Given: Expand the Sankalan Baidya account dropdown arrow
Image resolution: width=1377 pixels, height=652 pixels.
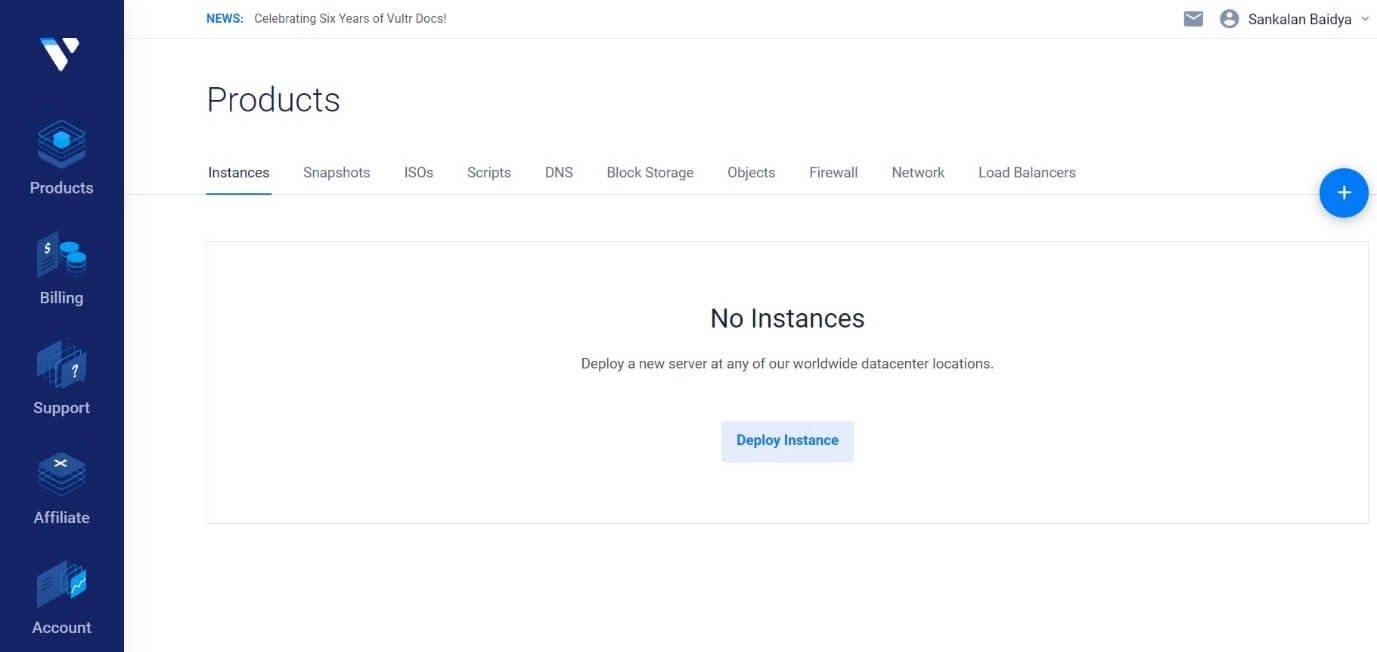Looking at the screenshot, I should pos(1365,19).
